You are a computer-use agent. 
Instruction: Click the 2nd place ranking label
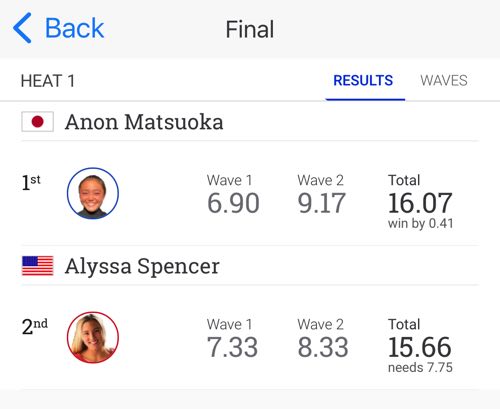pyautogui.click(x=35, y=326)
